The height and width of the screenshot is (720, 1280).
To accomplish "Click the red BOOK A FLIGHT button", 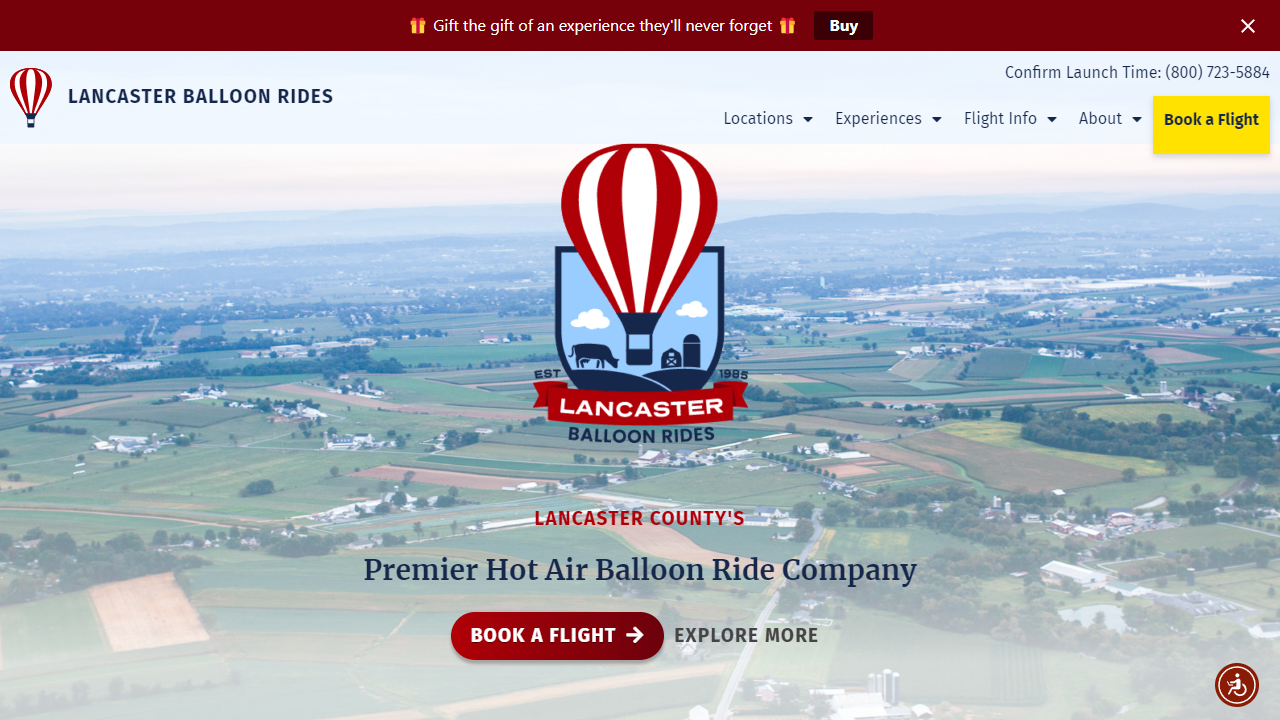I will 557,636.
